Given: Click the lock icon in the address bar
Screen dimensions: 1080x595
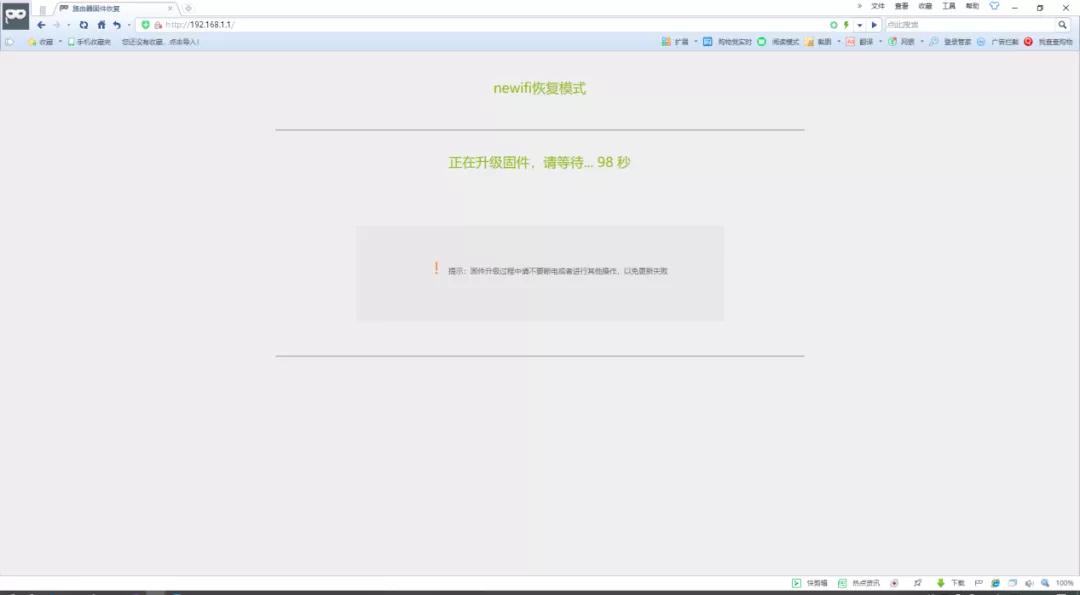Looking at the screenshot, I should [x=158, y=25].
